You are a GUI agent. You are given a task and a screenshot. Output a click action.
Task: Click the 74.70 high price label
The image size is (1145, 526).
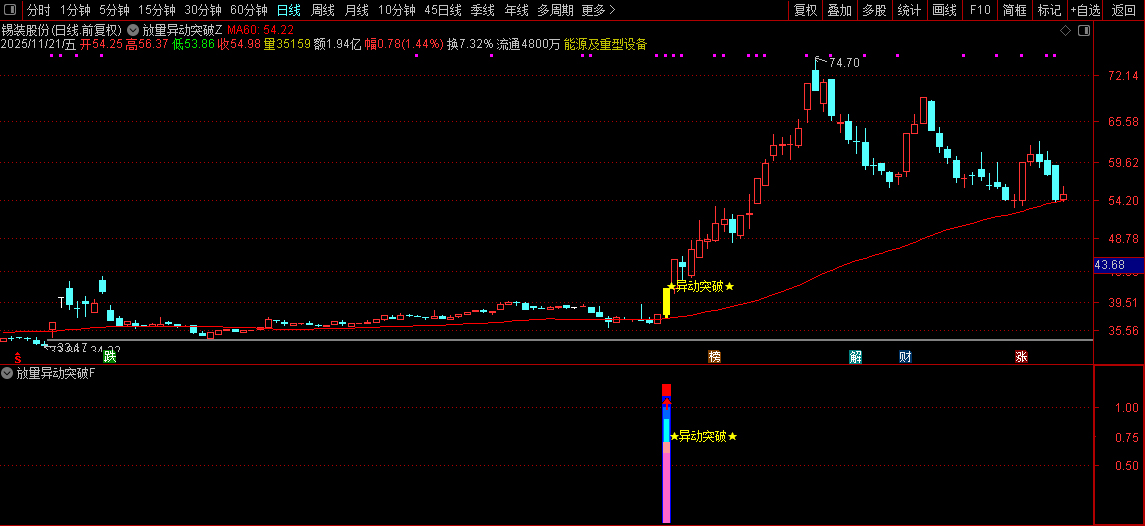(x=844, y=64)
